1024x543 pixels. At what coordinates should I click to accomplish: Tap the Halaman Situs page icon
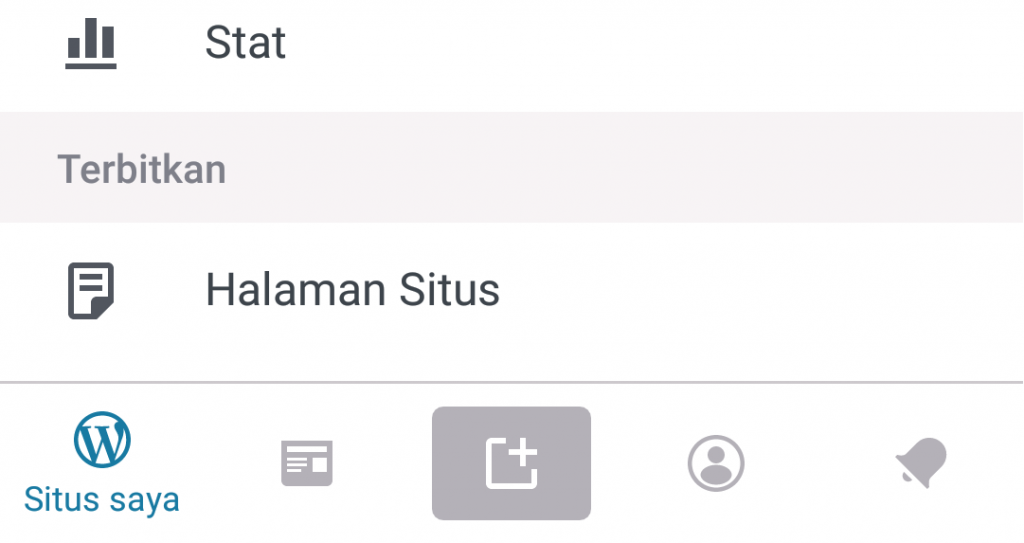pyautogui.click(x=91, y=291)
